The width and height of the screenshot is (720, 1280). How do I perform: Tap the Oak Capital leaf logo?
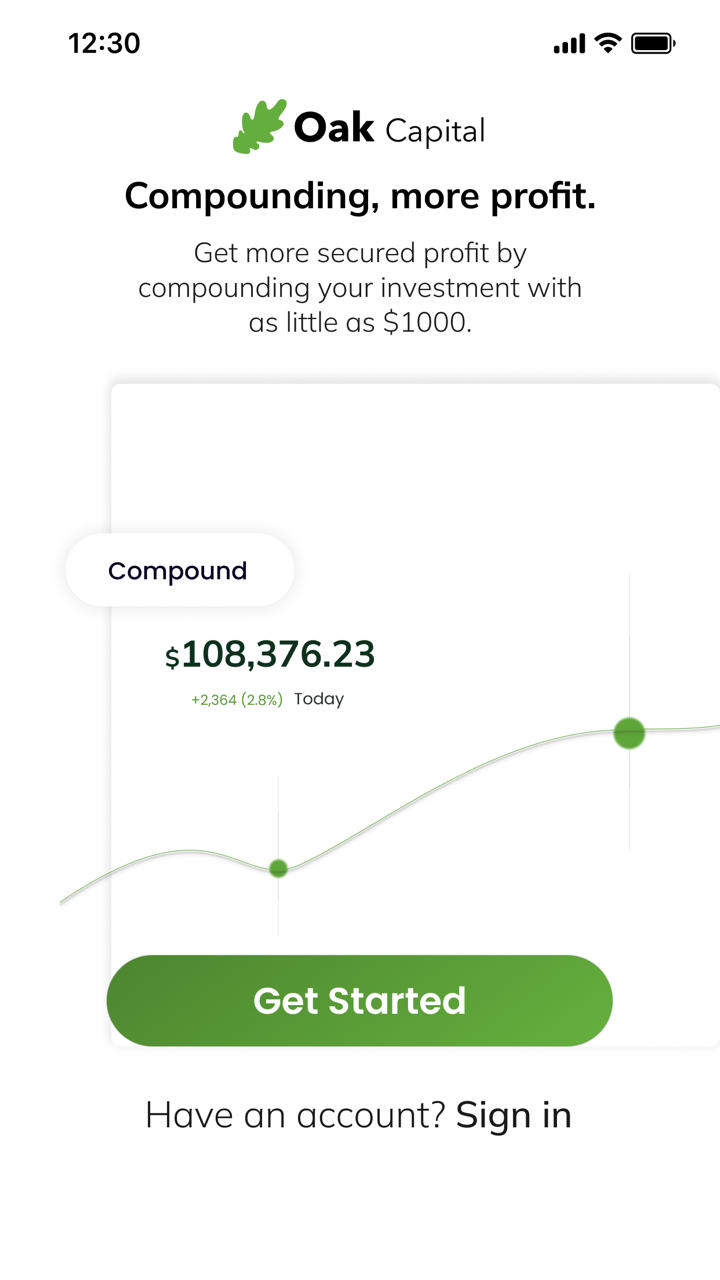(x=259, y=127)
